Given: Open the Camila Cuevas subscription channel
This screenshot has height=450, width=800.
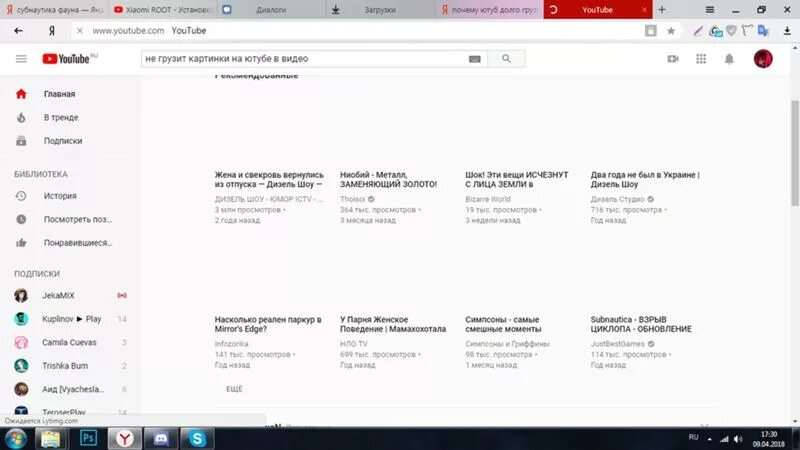Looking at the screenshot, I should [70, 342].
